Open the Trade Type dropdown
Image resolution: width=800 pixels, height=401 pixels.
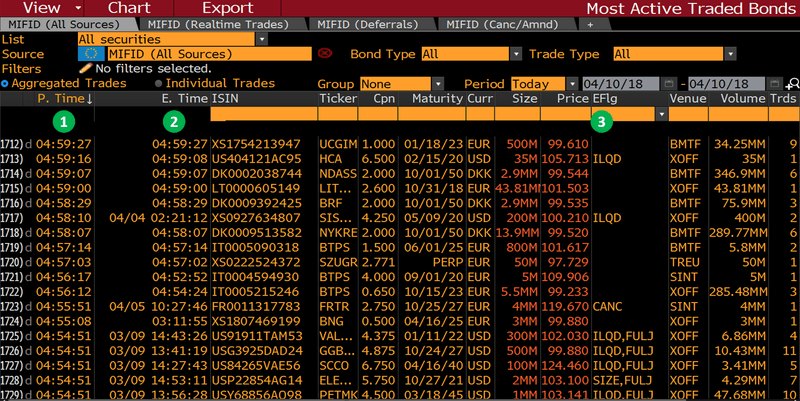(708, 54)
